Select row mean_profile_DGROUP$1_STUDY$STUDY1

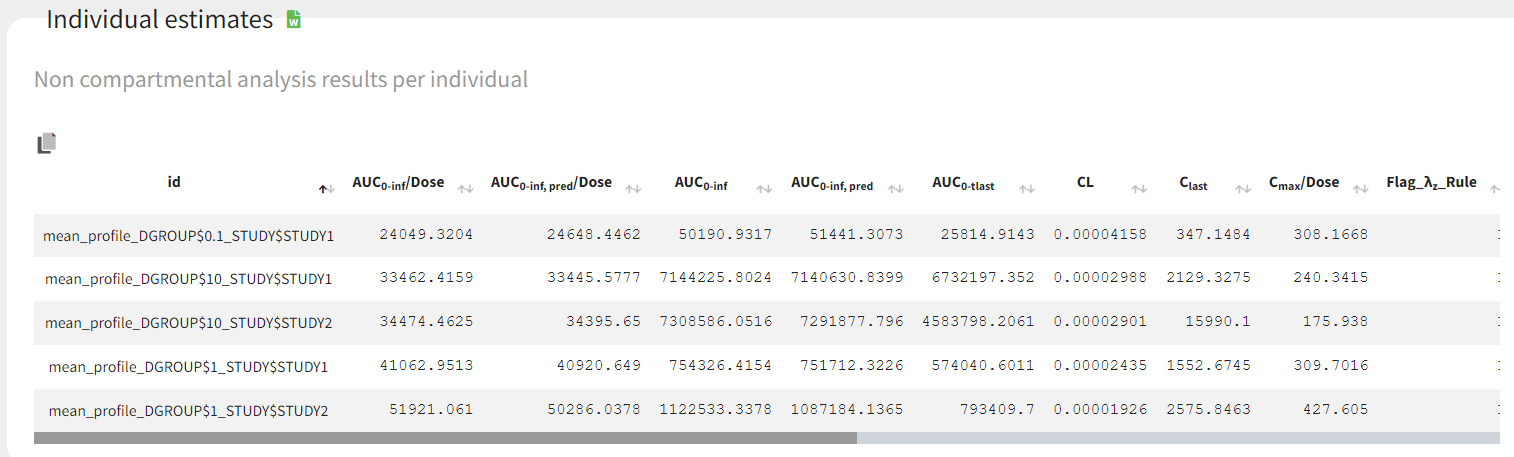point(188,367)
